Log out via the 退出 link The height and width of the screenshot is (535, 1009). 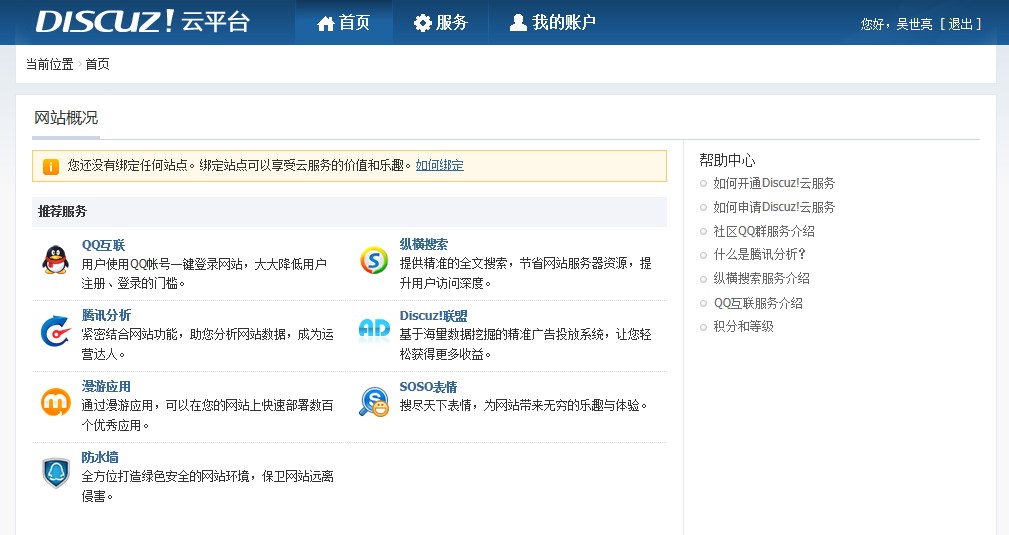(x=960, y=24)
